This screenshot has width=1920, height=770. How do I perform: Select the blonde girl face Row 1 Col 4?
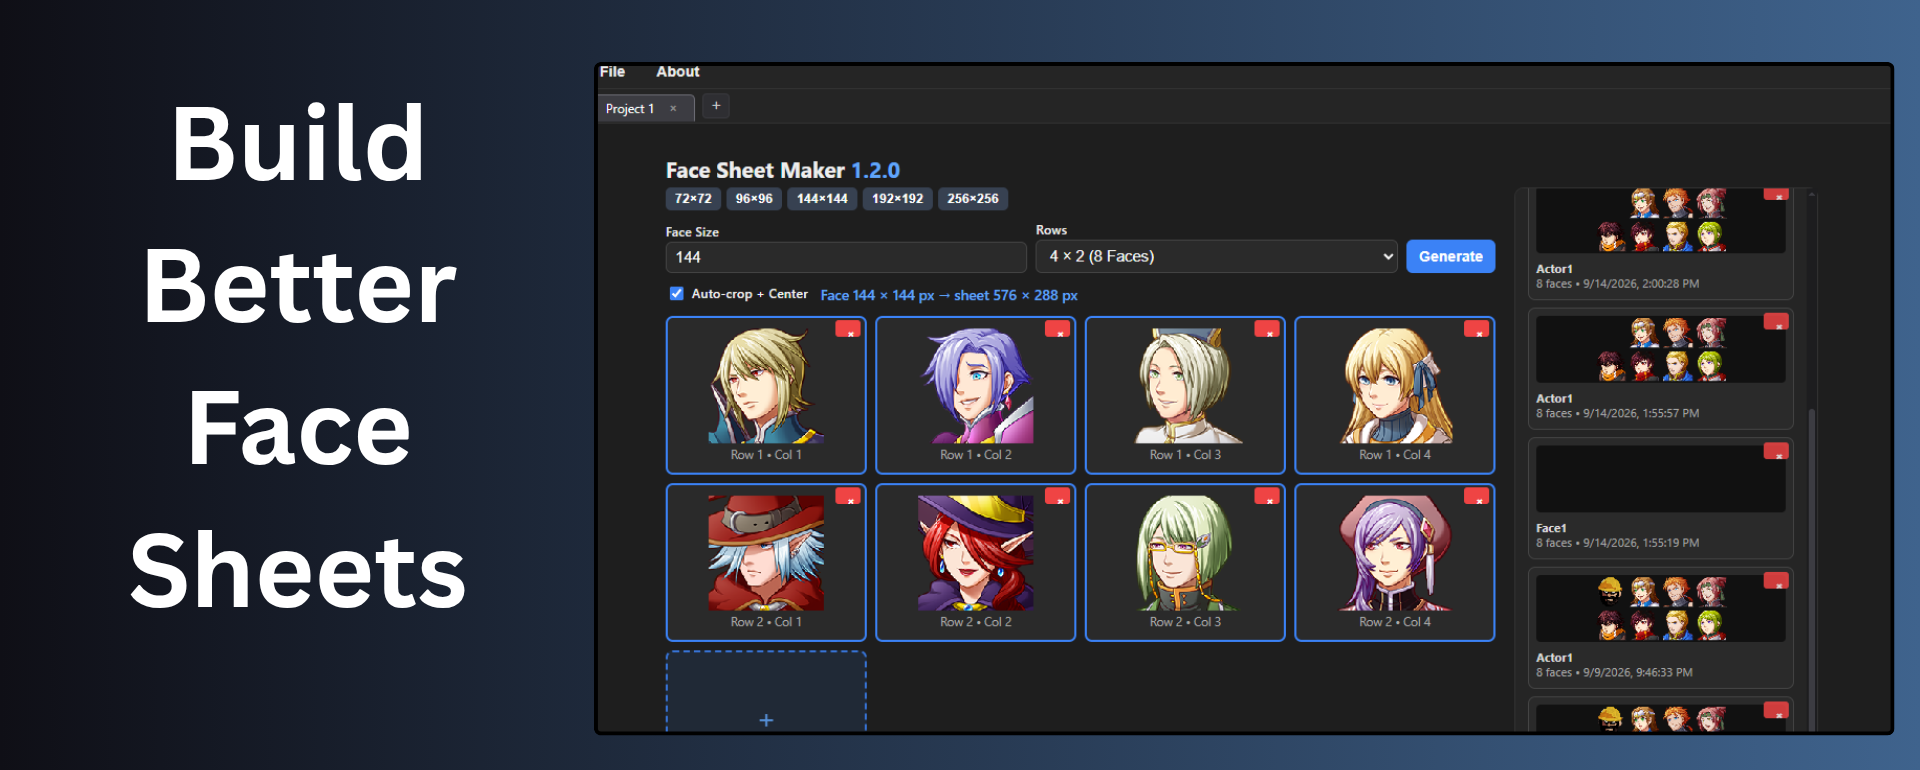click(1395, 395)
